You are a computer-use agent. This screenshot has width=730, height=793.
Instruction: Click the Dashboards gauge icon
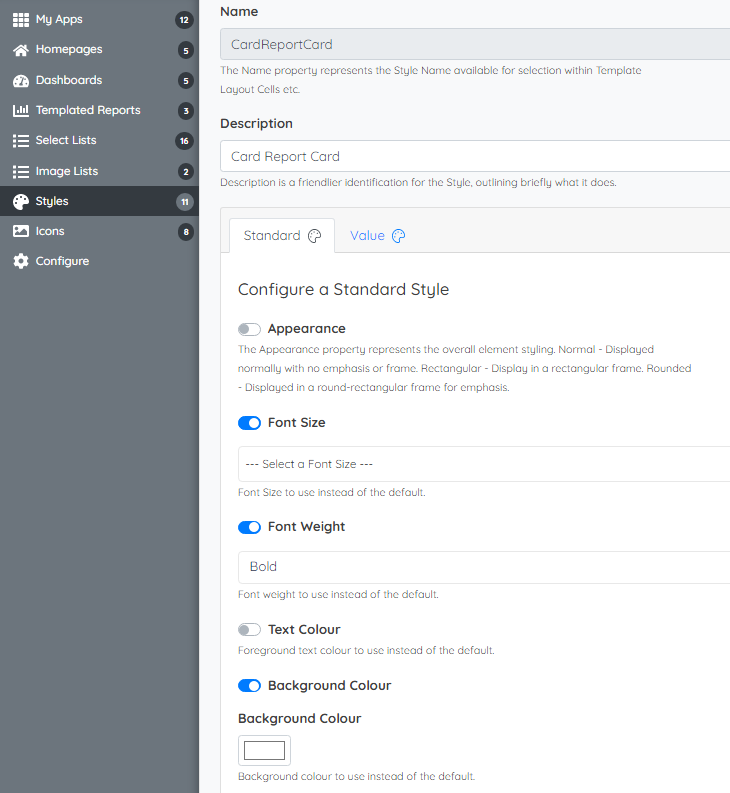[x=21, y=80]
